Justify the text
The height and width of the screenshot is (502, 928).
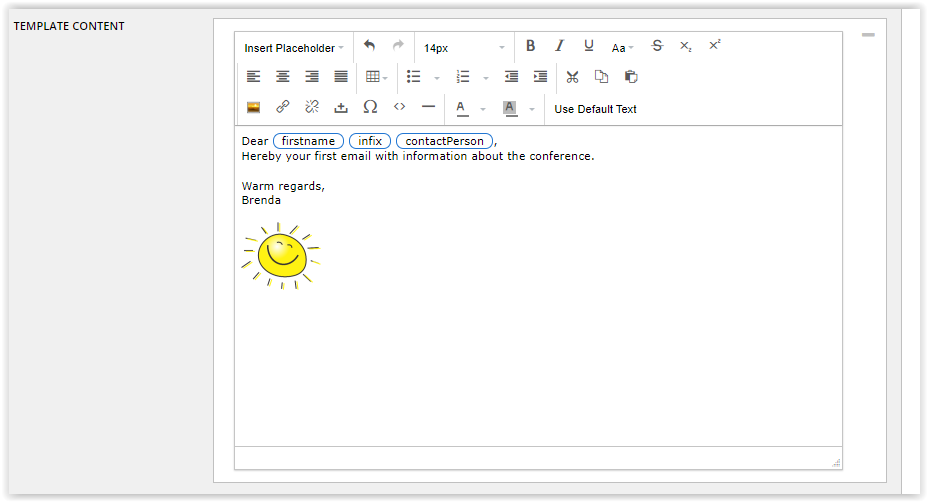(341, 76)
